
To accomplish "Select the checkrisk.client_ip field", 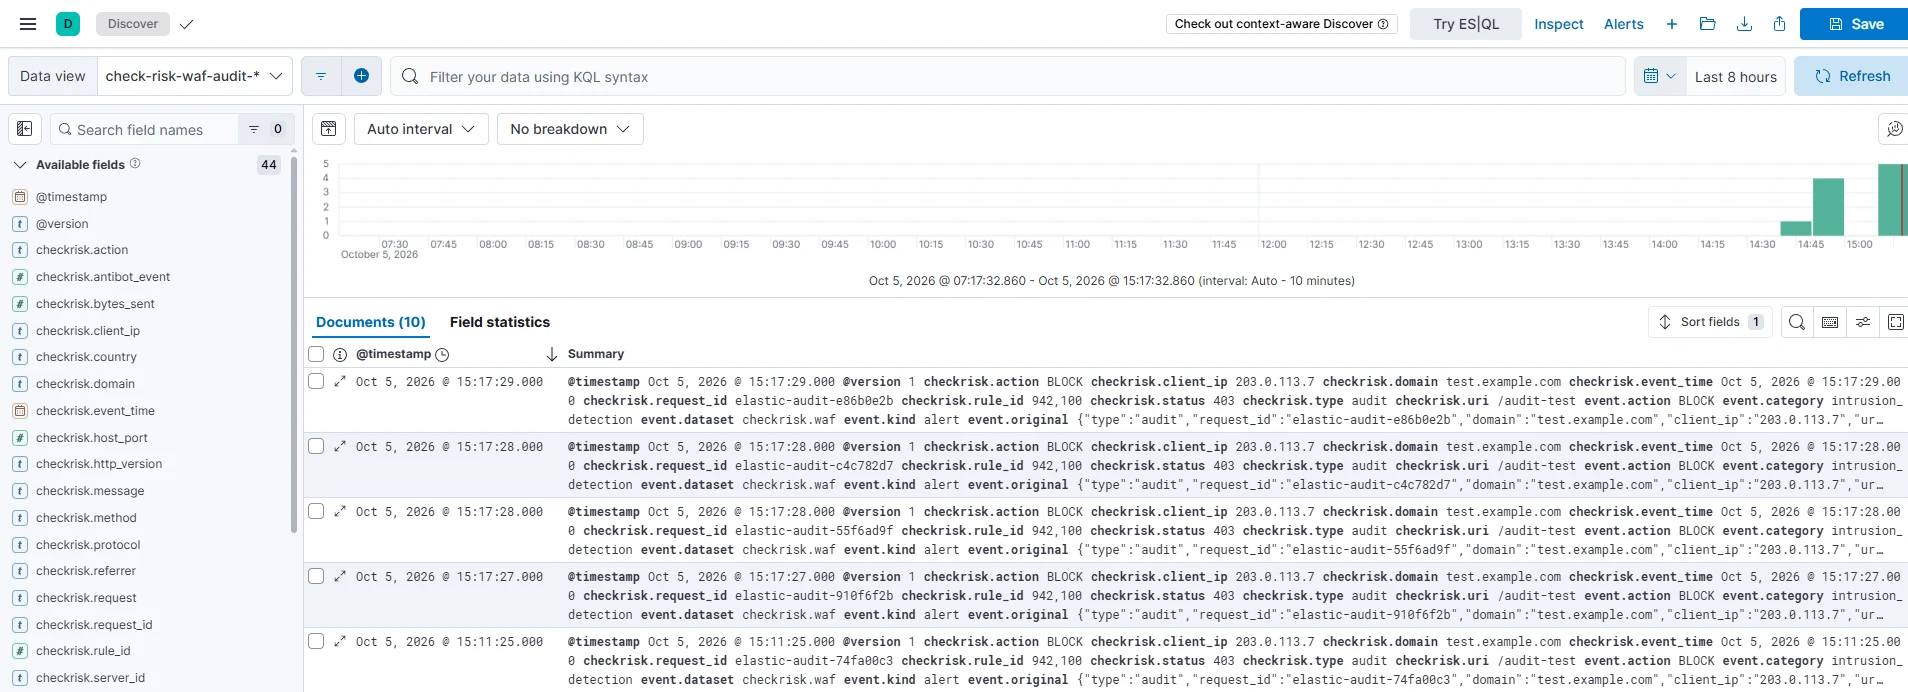I will 88,331.
